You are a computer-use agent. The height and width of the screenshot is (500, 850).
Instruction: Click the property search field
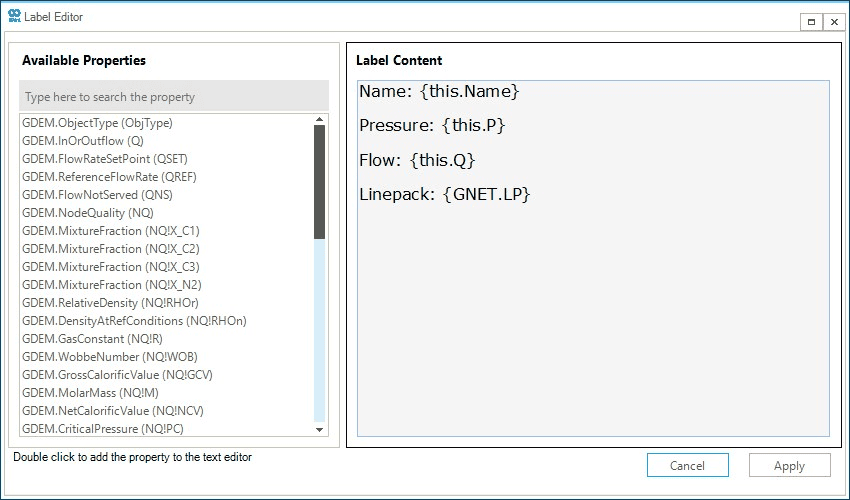(173, 97)
